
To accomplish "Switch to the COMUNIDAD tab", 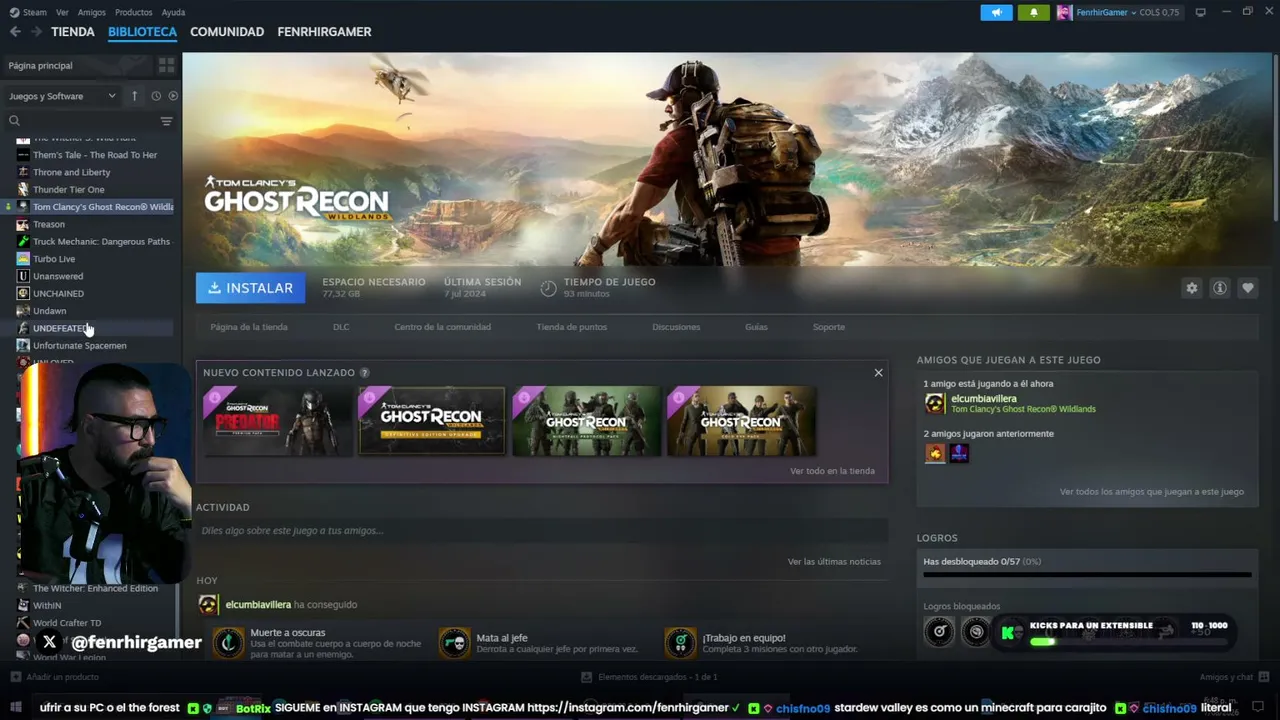I will click(227, 32).
